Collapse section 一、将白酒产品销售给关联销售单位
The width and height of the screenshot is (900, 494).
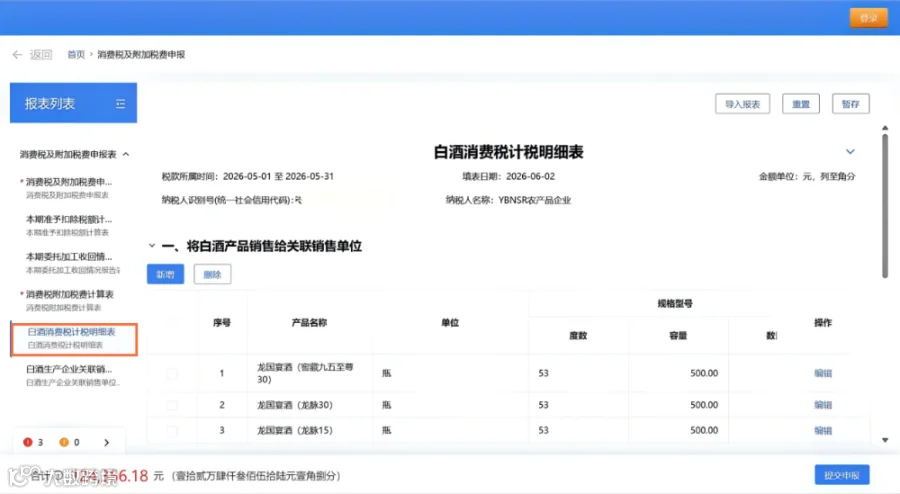click(152, 246)
